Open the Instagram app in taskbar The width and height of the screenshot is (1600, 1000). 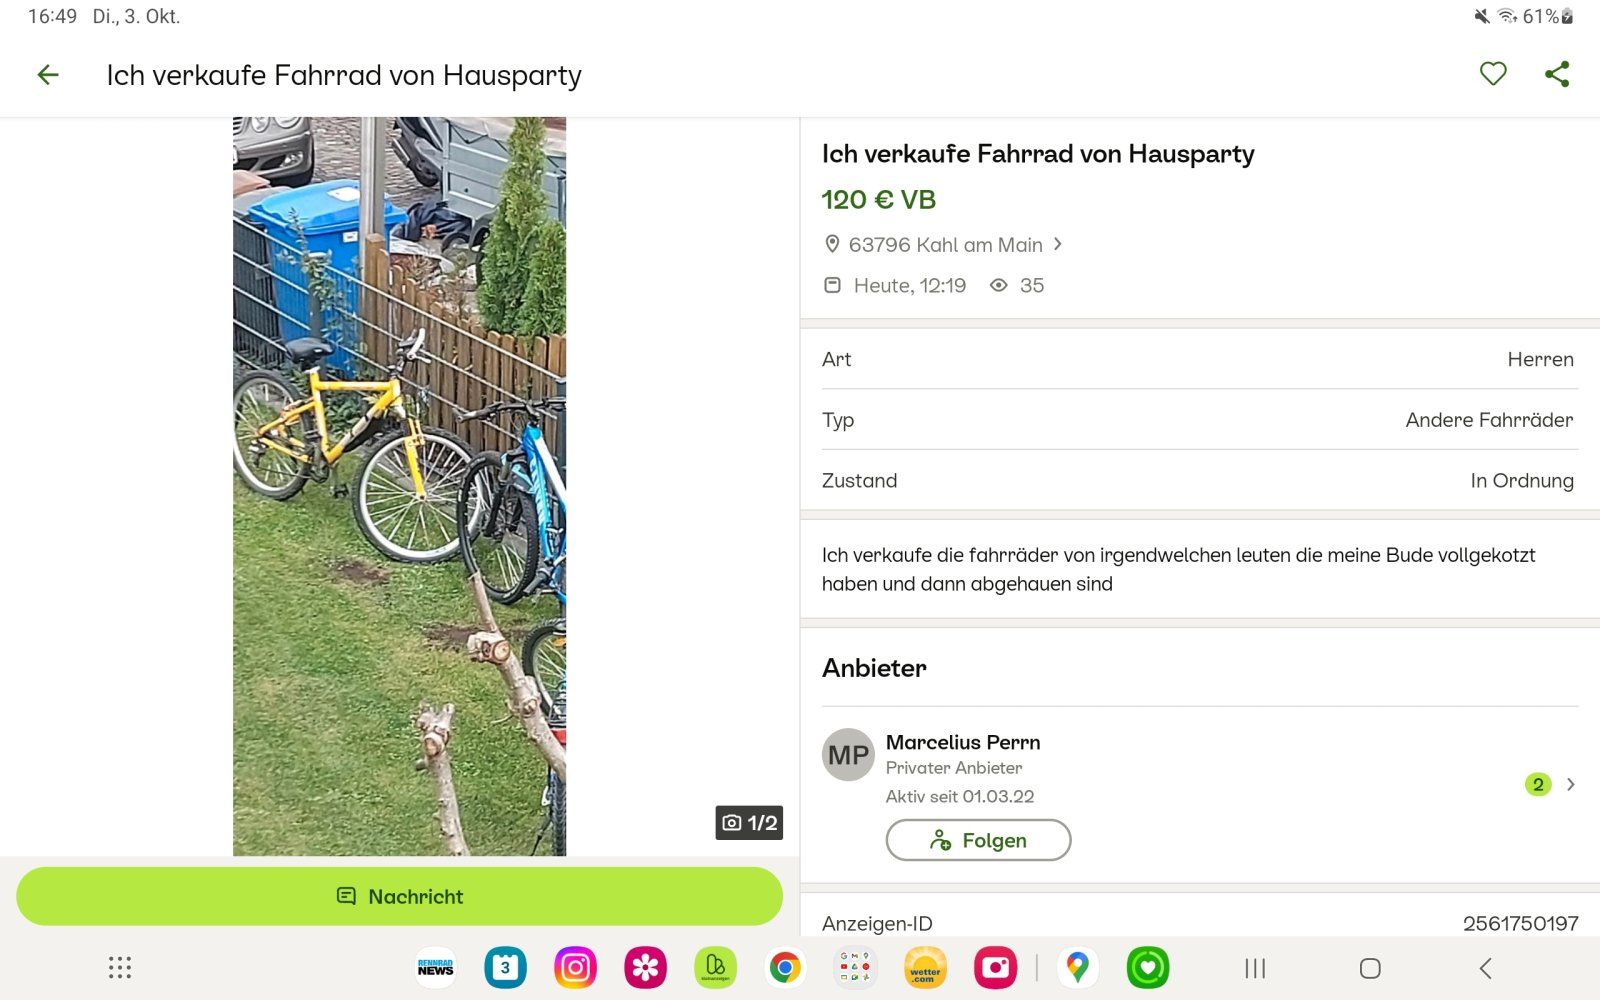tap(576, 968)
